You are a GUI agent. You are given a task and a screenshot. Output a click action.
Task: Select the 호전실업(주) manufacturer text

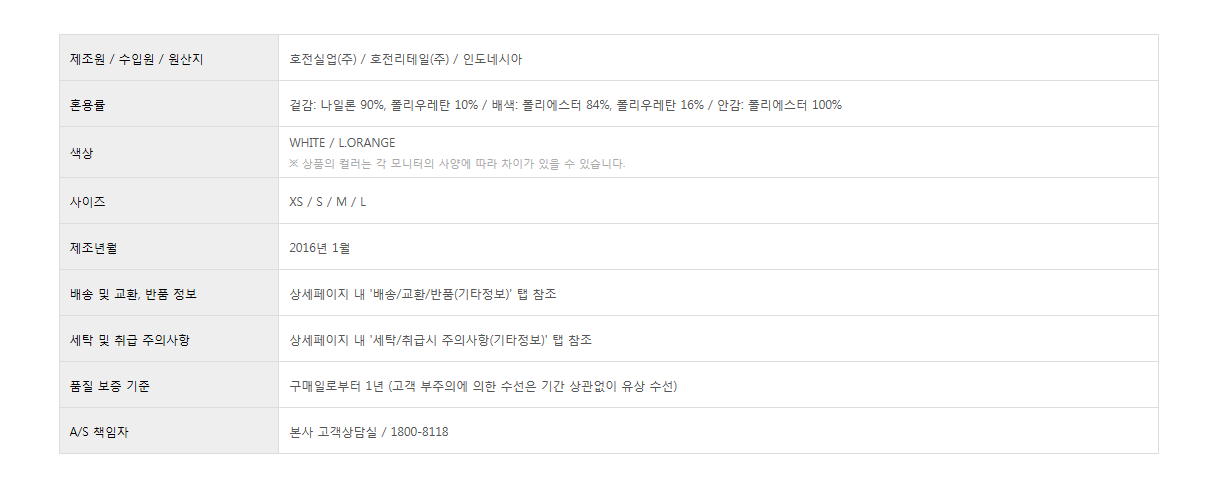coord(323,59)
